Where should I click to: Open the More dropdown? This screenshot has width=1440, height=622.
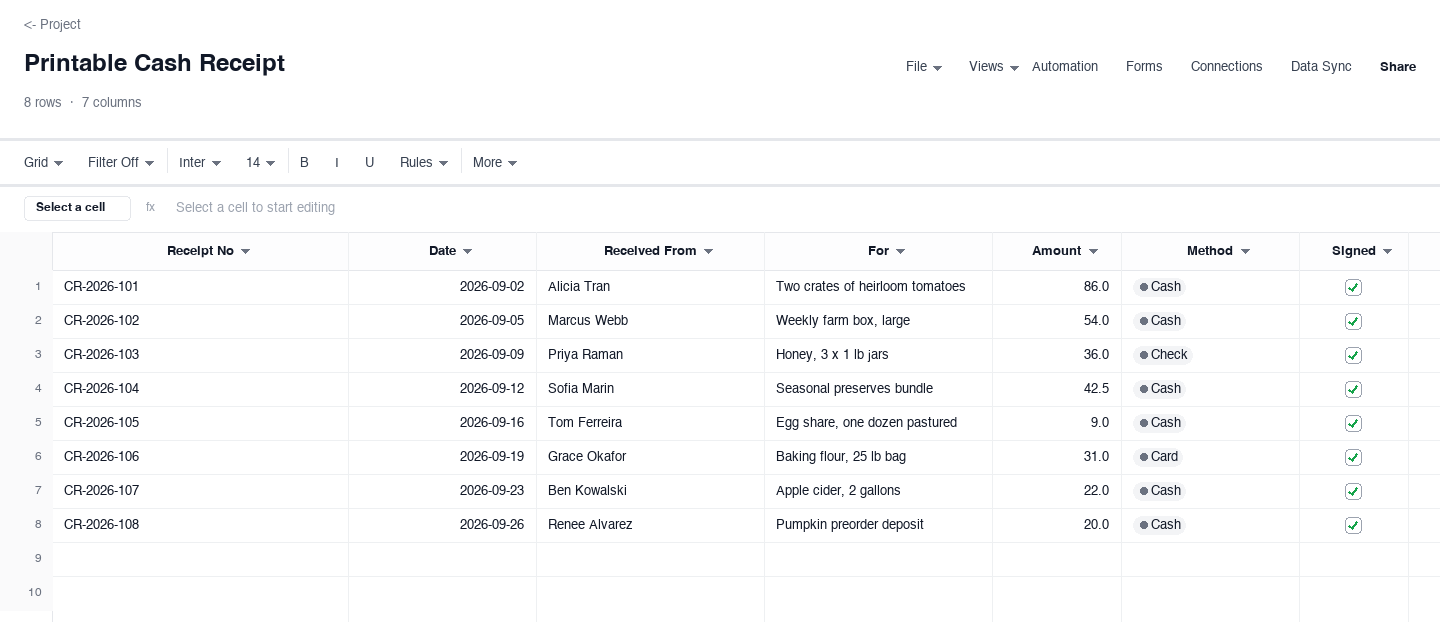(495, 162)
